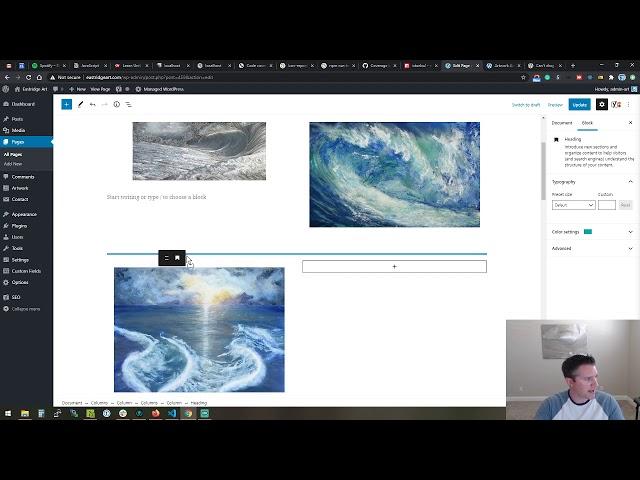Open Visual Studio Code from the taskbar
This screenshot has width=640, height=480.
click(172, 413)
